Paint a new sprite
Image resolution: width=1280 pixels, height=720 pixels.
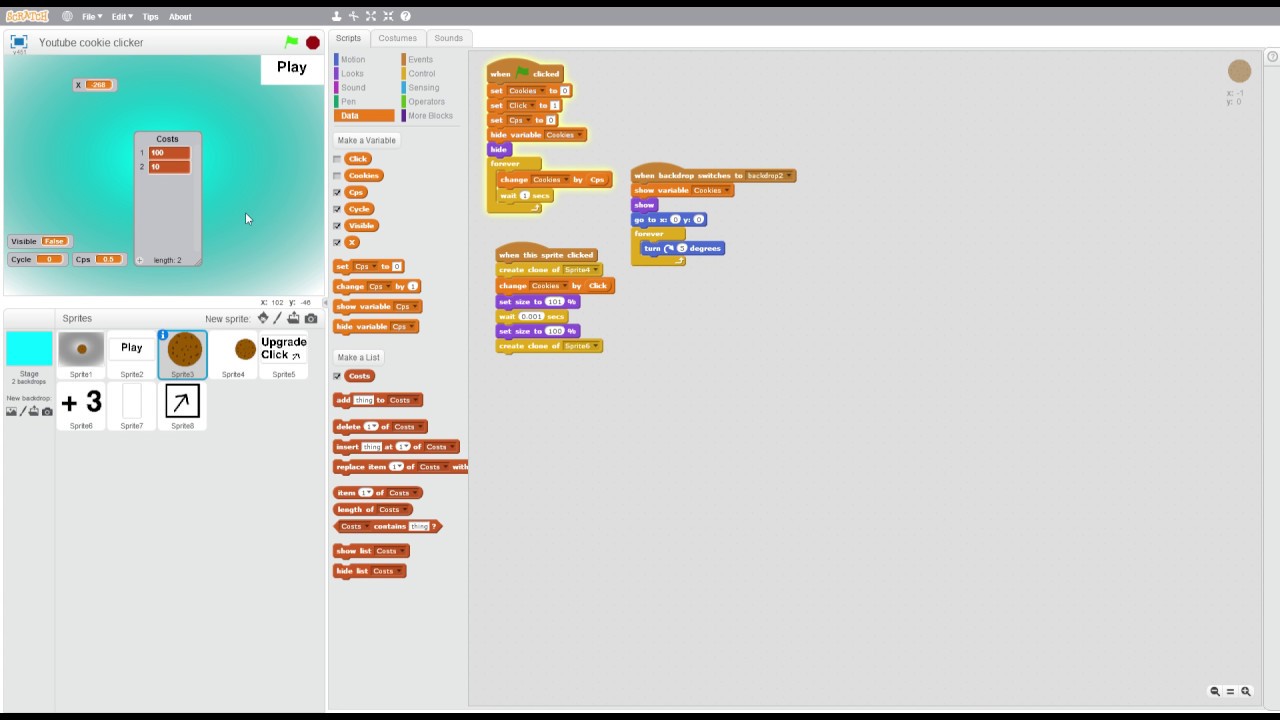278,318
